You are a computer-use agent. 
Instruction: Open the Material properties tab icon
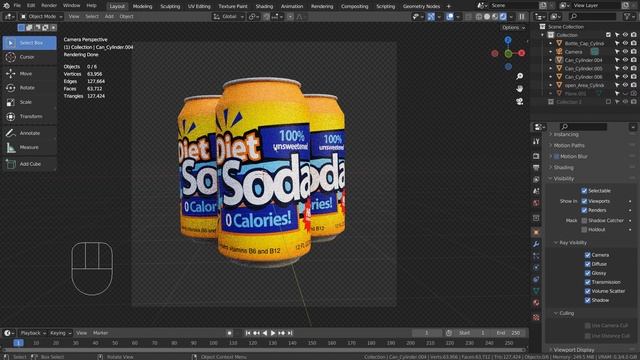[536, 303]
